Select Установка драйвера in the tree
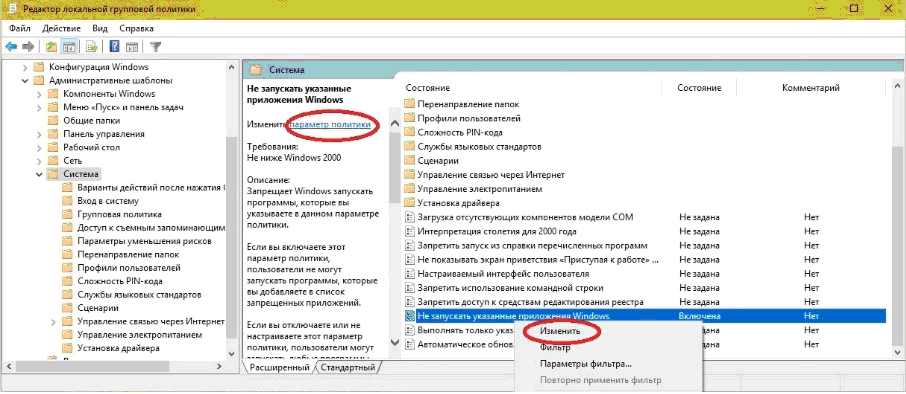Image resolution: width=906 pixels, height=394 pixels. (118, 348)
